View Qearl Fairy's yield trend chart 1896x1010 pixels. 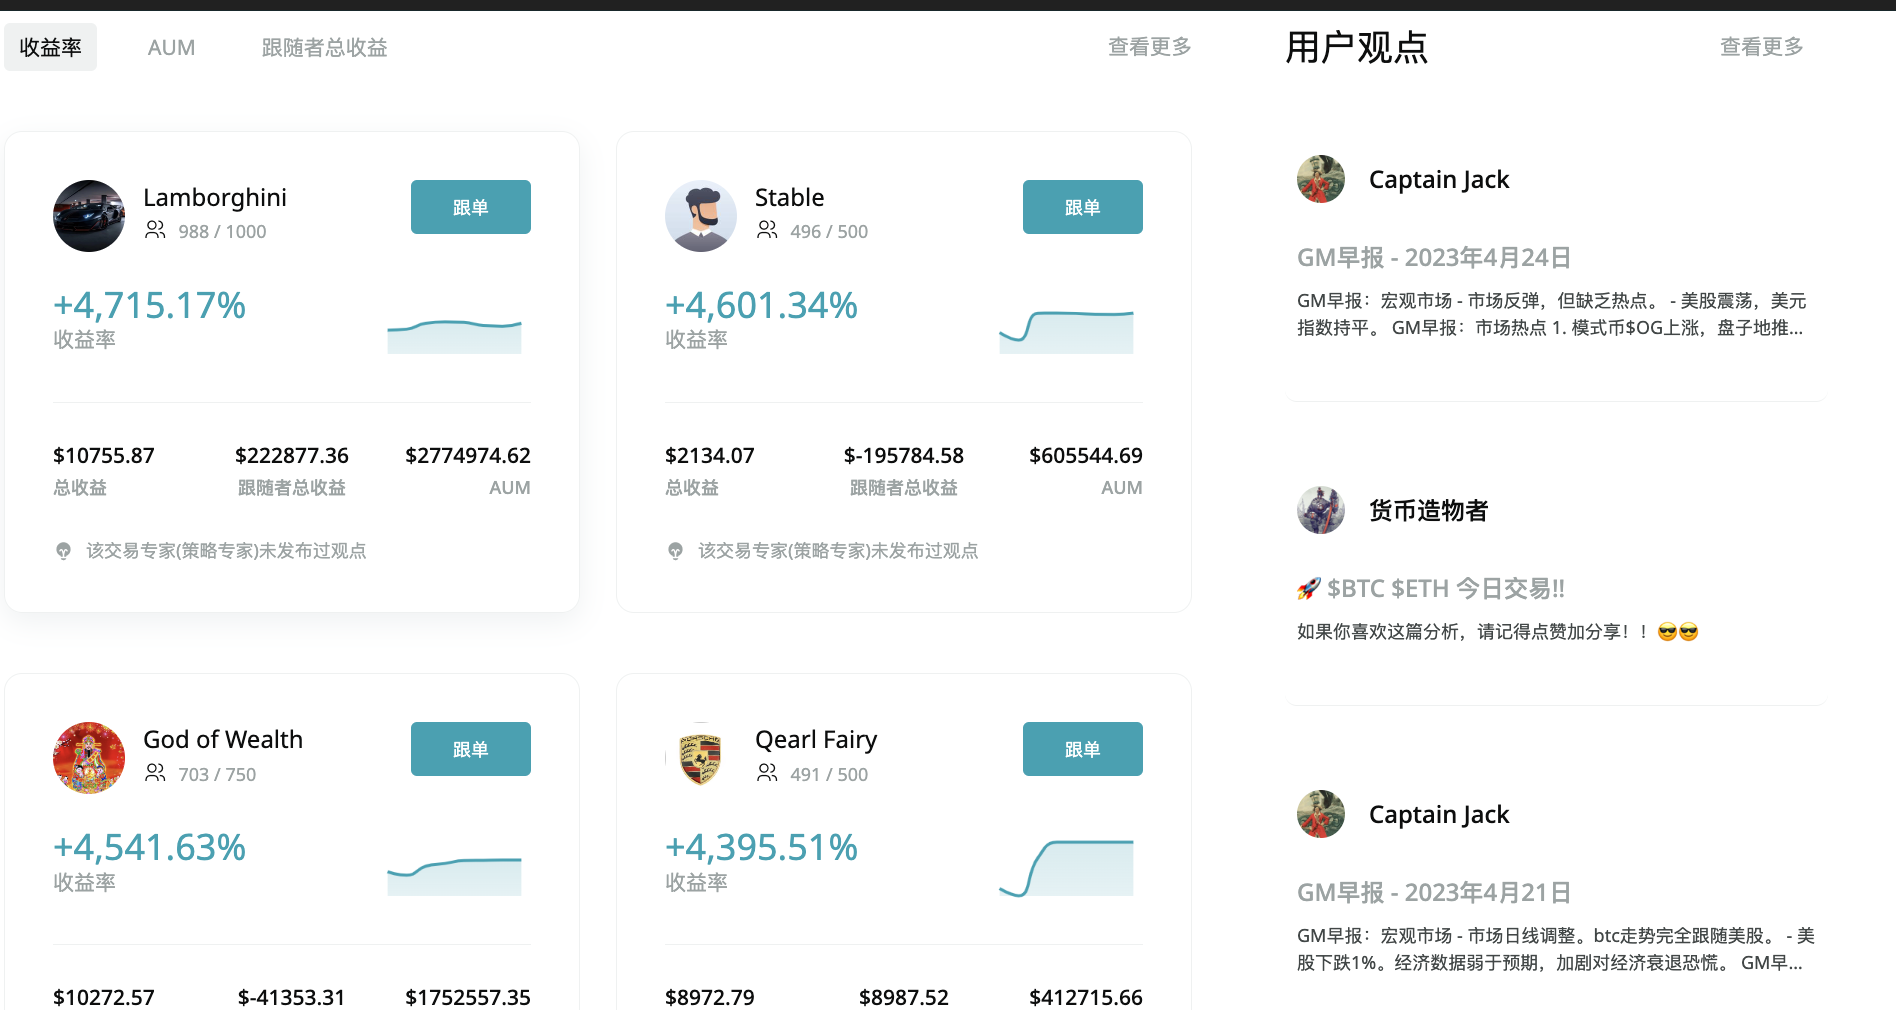(1066, 867)
